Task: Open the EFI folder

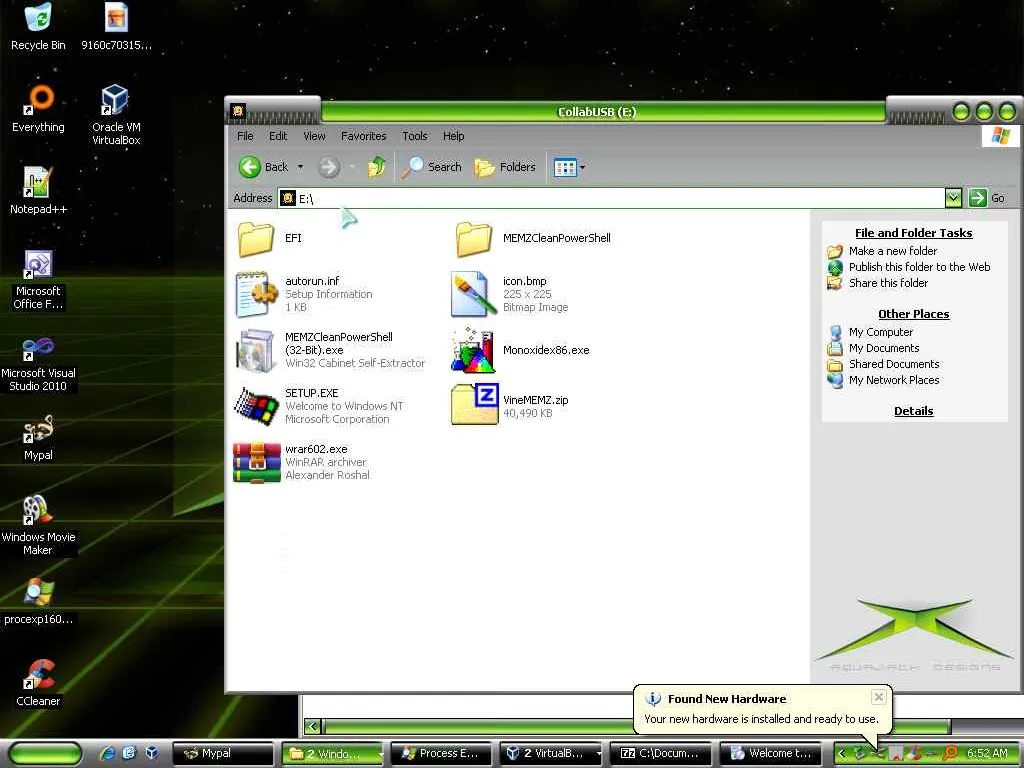Action: pos(255,239)
